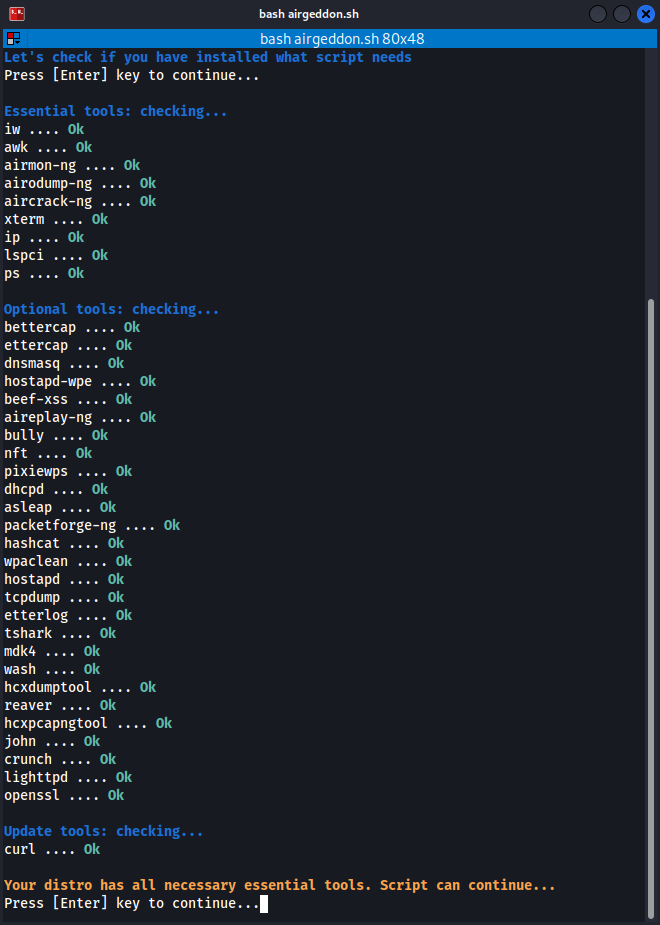Click the 'ps .... Ok' line
660x925 pixels.
[44, 273]
